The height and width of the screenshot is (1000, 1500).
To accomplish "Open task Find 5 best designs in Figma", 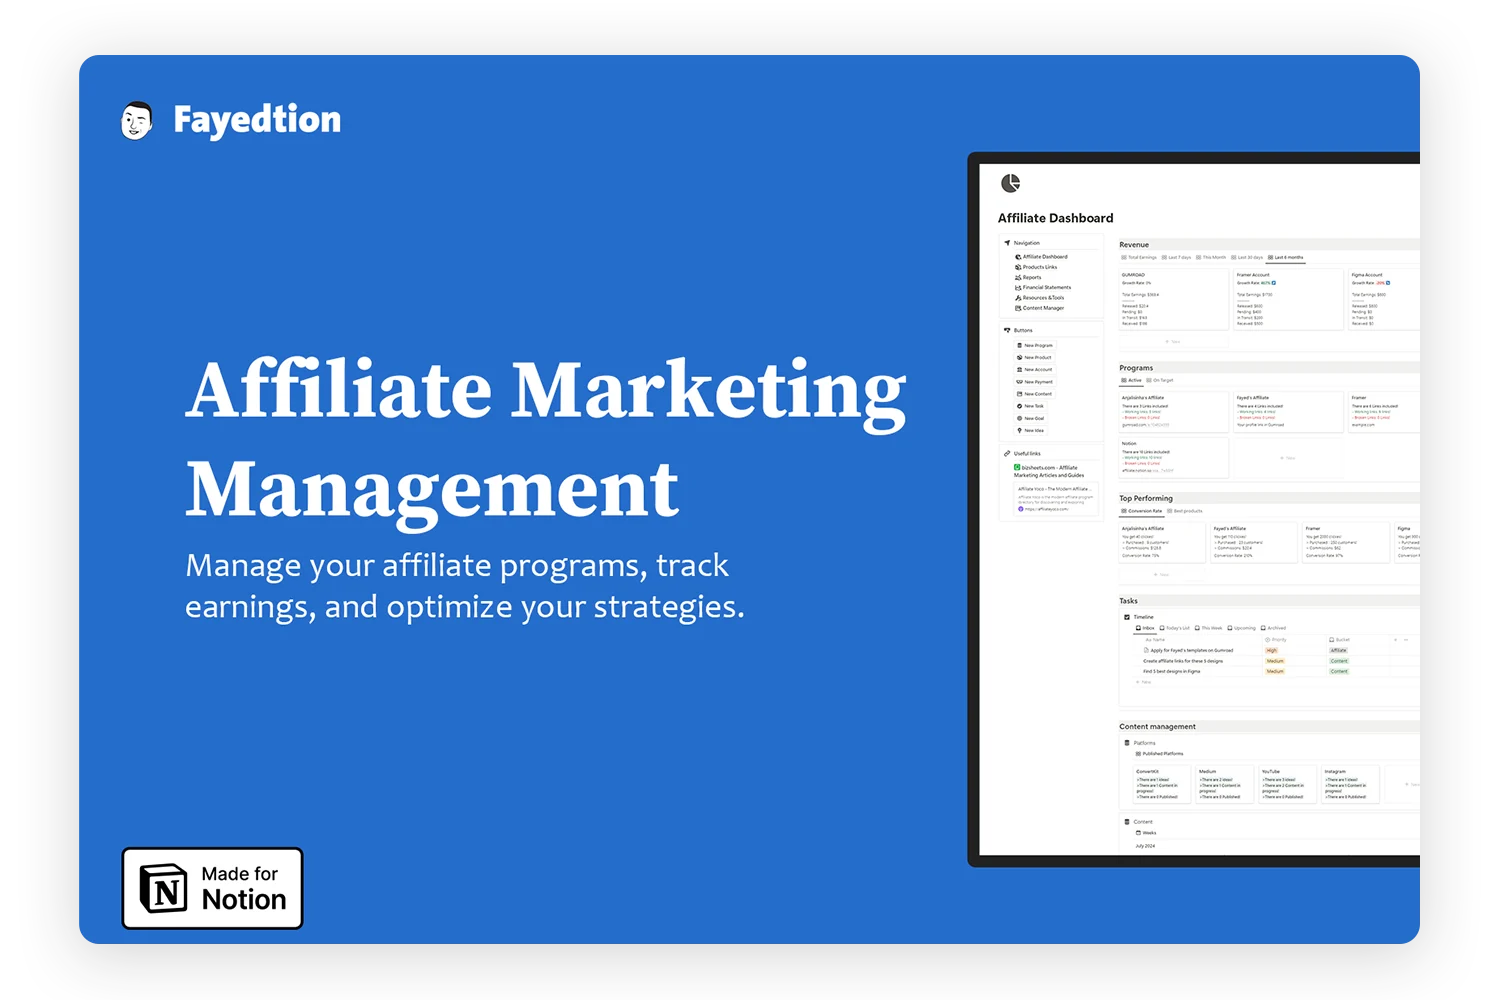I will [x=1172, y=671].
